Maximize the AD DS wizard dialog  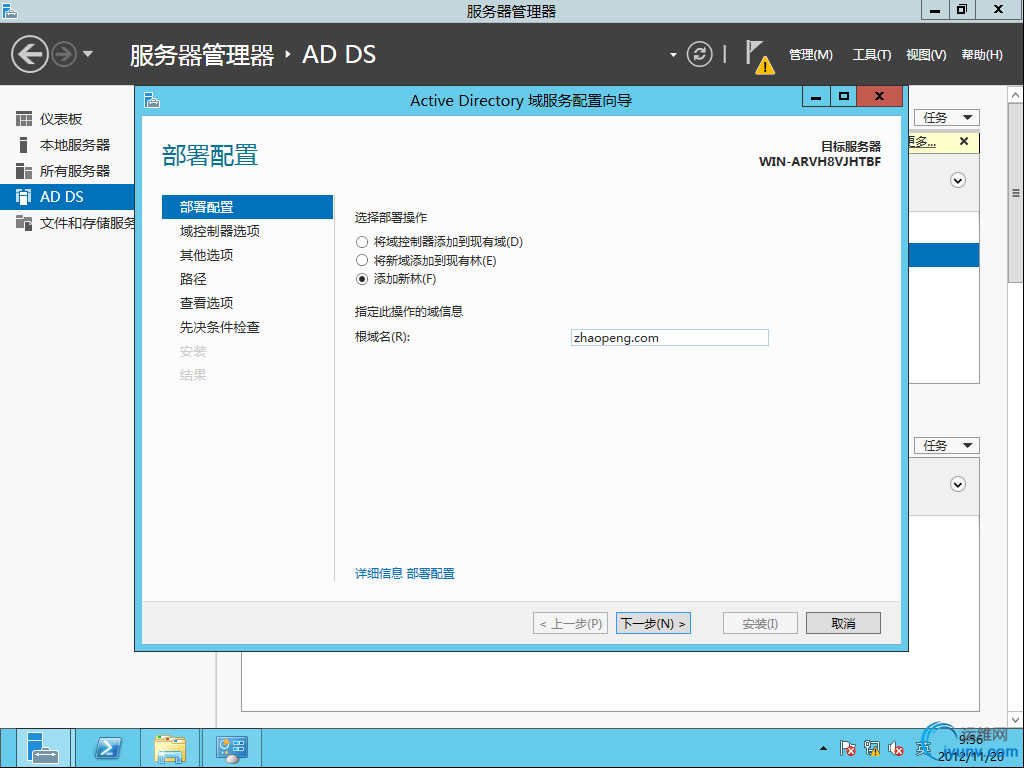point(844,97)
